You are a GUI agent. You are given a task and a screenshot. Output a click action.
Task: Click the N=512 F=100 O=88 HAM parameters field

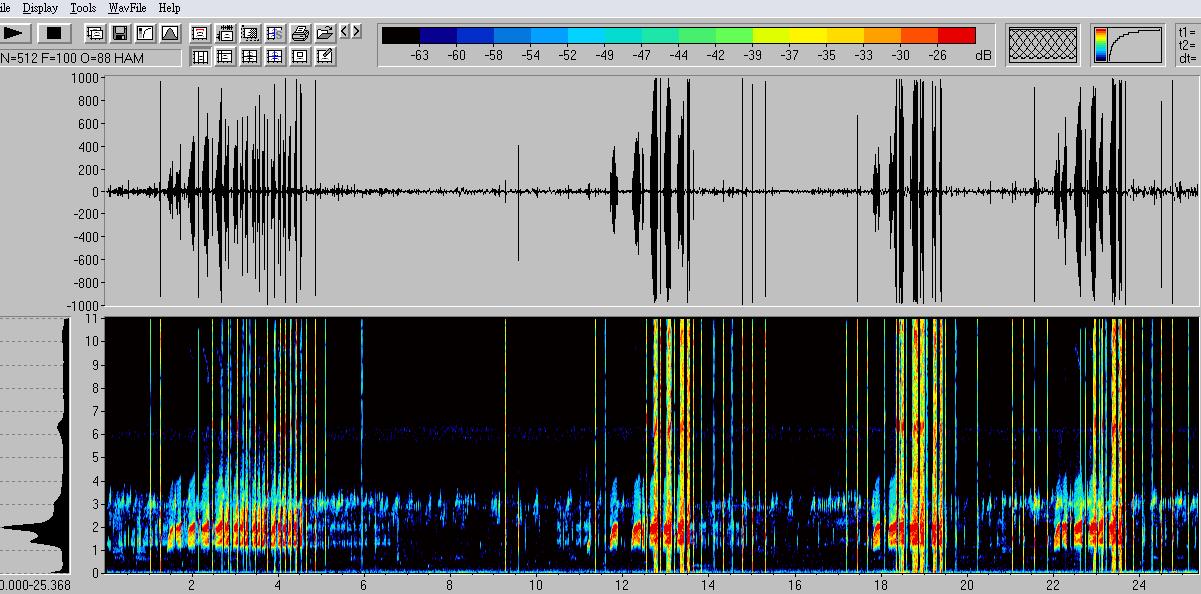click(90, 58)
